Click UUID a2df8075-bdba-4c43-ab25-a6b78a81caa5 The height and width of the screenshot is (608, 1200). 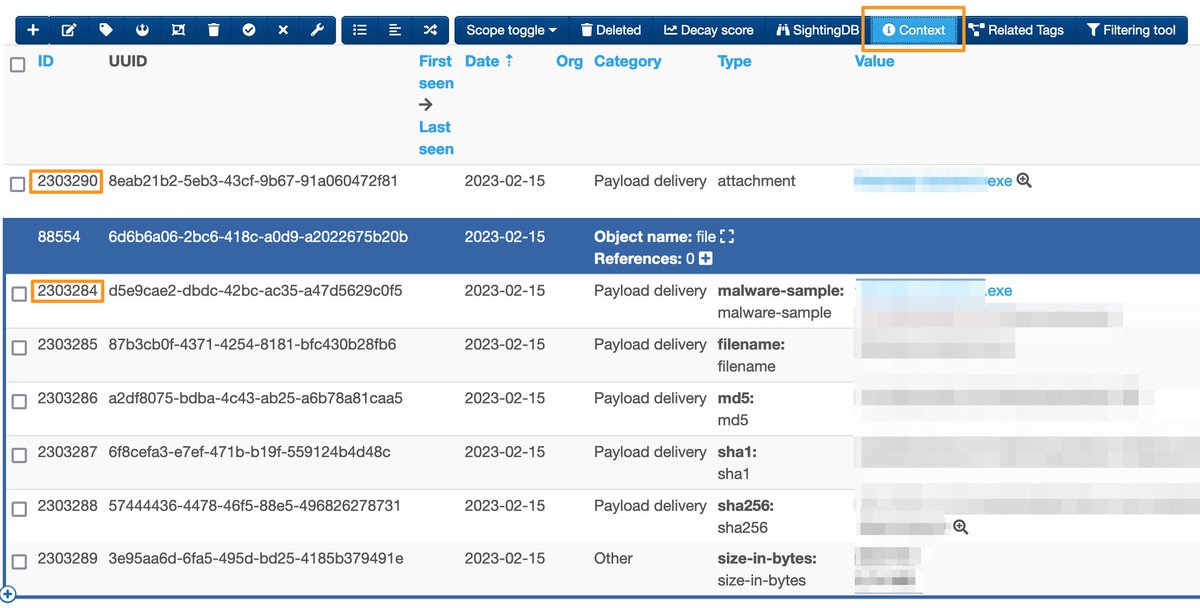pyautogui.click(x=255, y=398)
